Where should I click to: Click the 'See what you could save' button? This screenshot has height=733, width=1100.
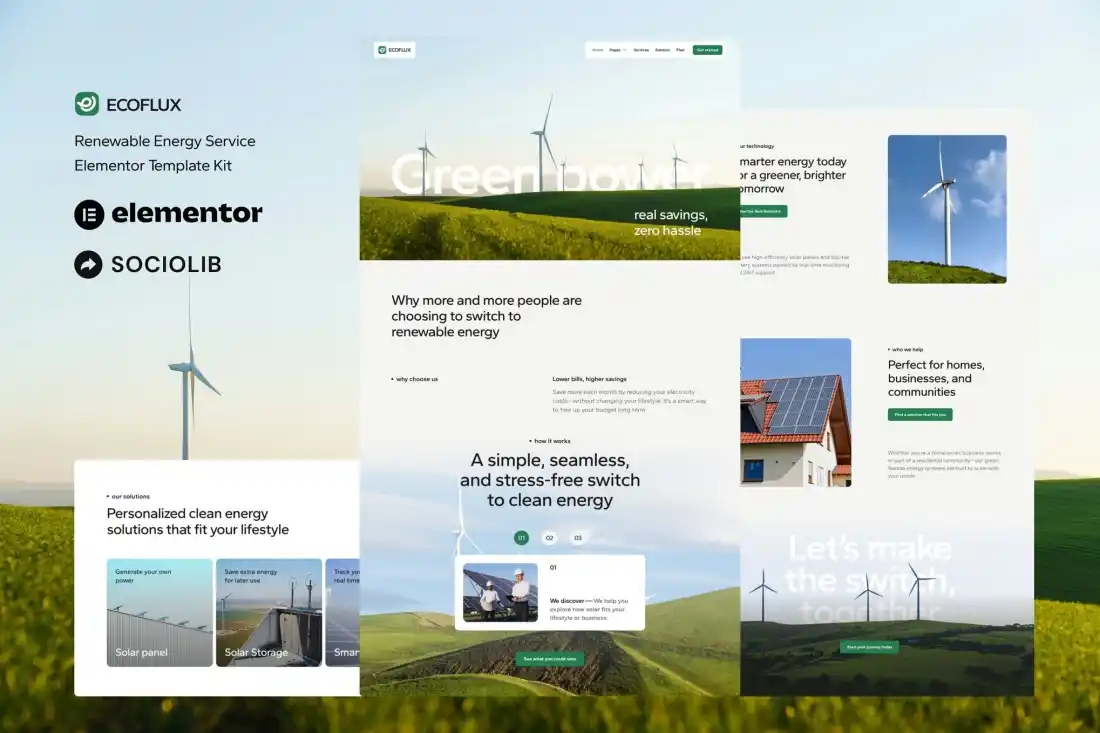pos(550,659)
